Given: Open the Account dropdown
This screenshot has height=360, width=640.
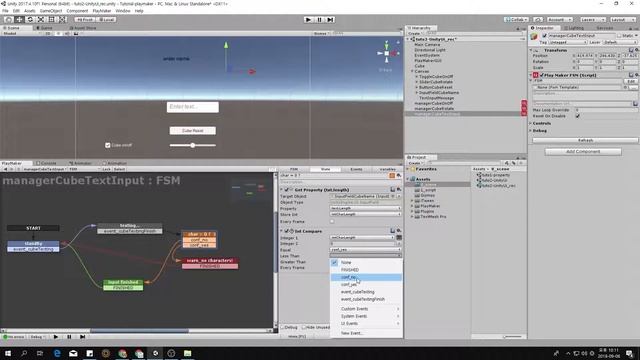Looking at the screenshot, I should 560,20.
